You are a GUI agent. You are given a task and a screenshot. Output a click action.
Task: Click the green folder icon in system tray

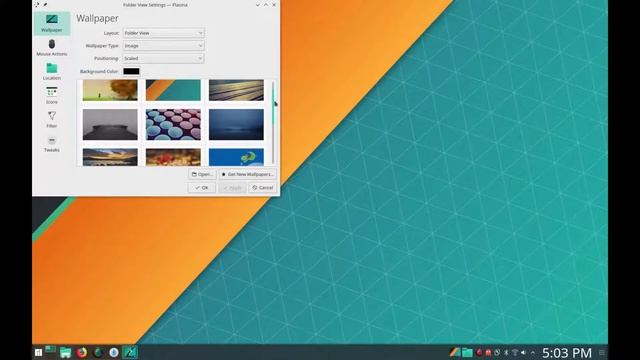(467, 352)
